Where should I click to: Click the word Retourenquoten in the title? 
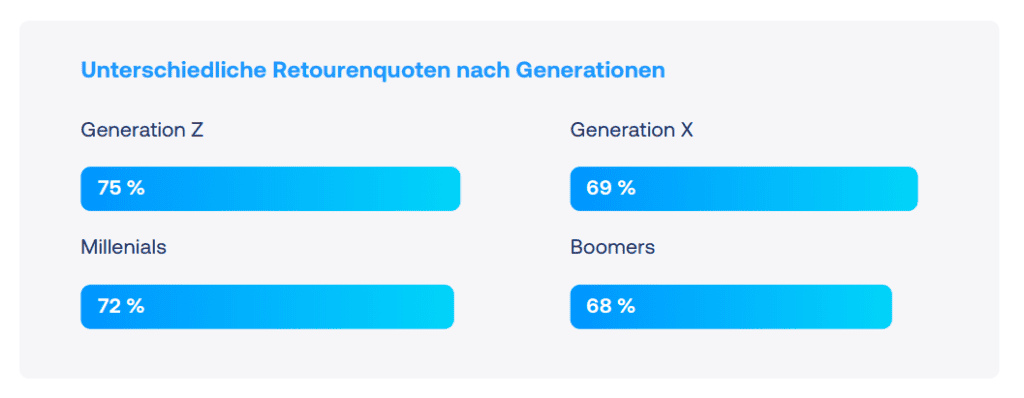pos(362,71)
